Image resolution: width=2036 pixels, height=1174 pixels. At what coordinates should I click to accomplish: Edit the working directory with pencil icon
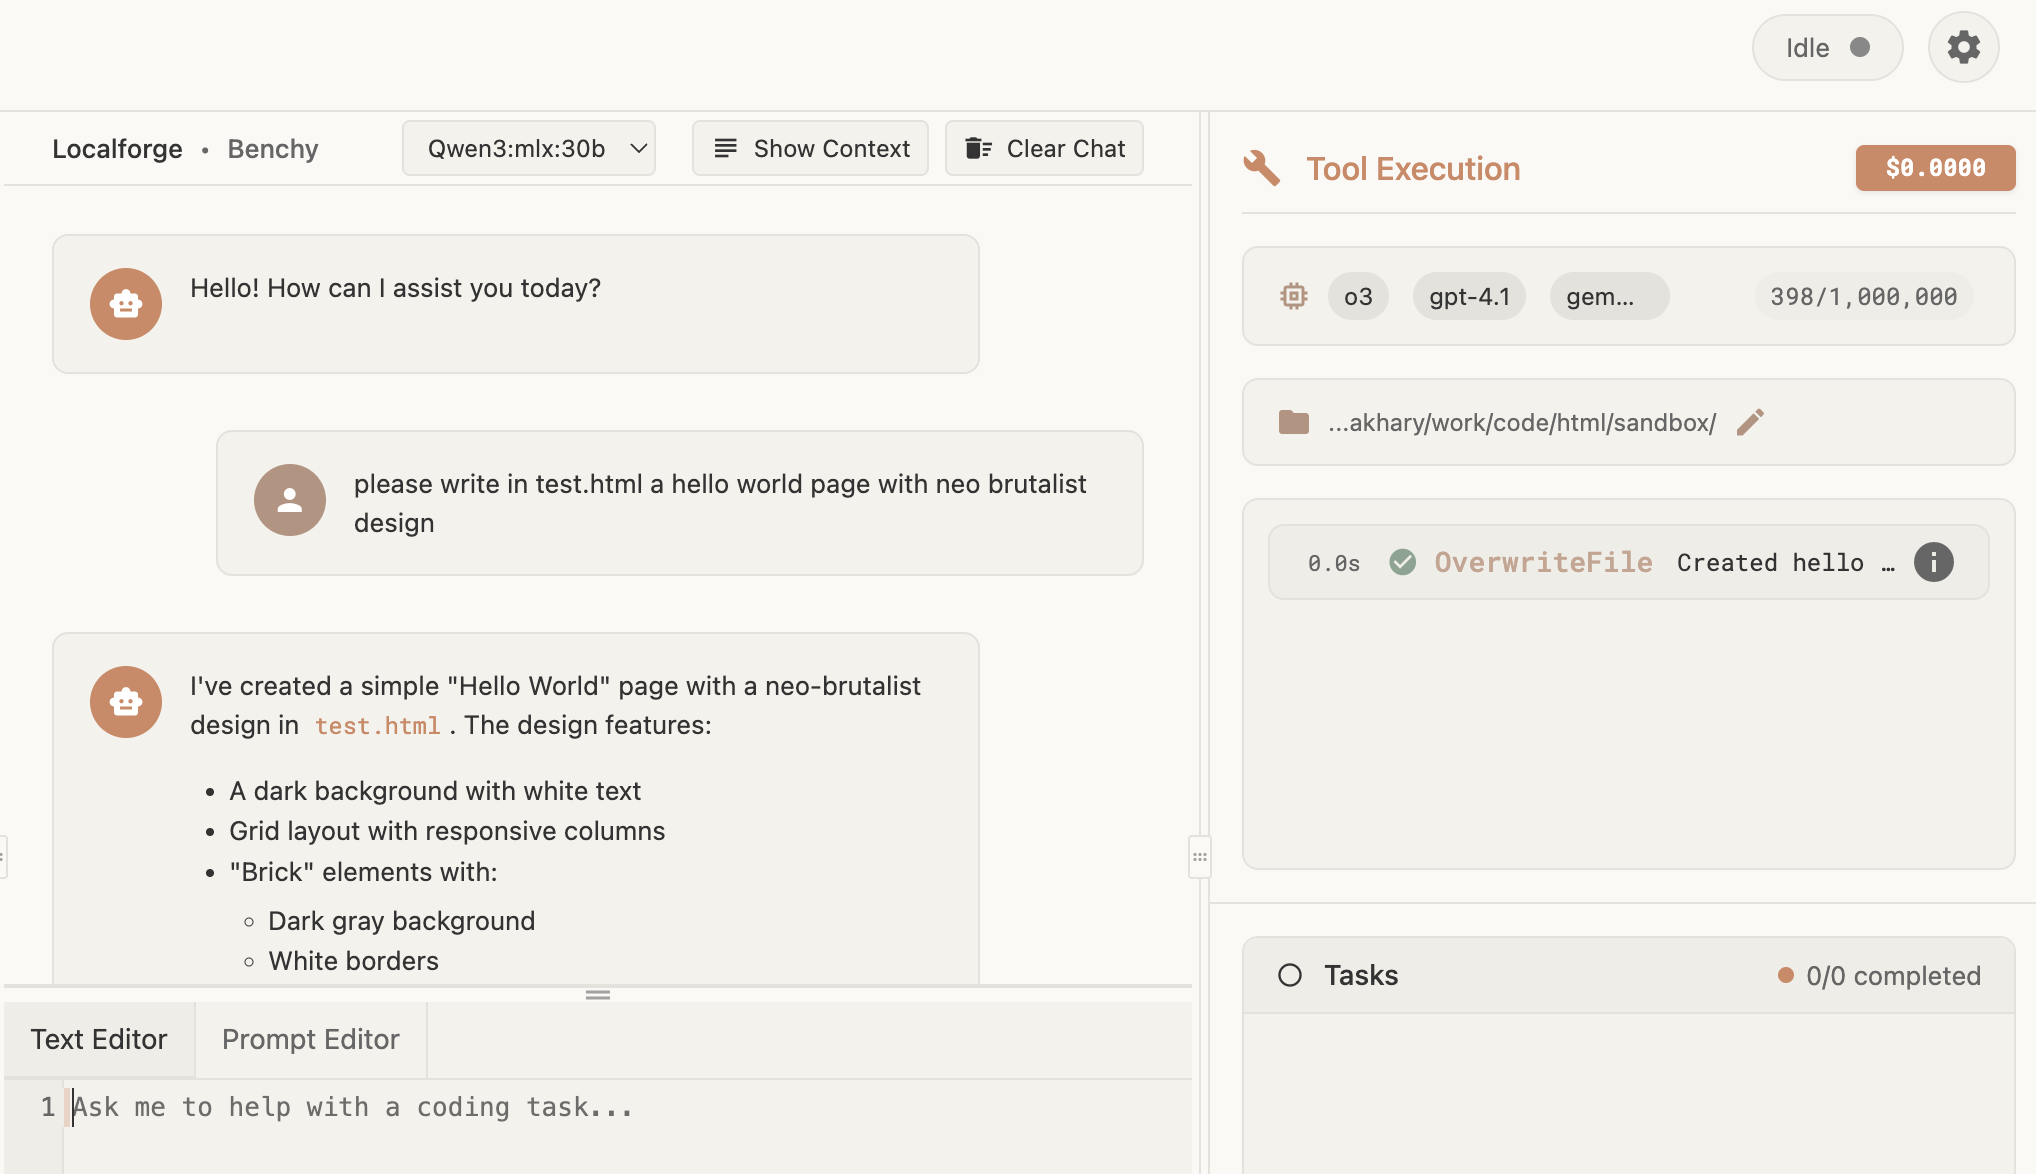(x=1750, y=422)
